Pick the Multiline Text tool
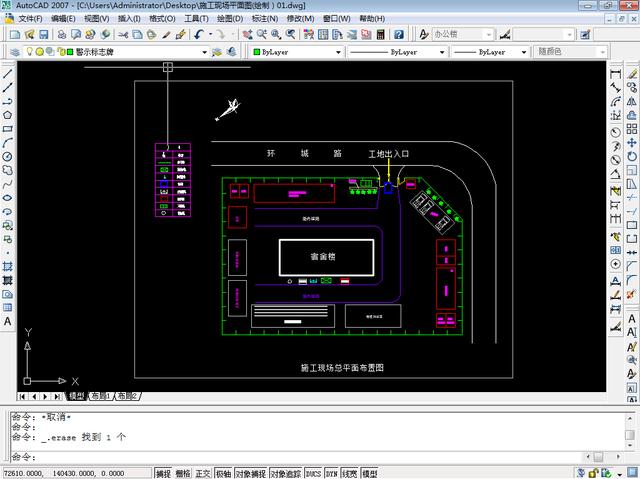Viewport: 640px width, 479px height. coord(7,322)
